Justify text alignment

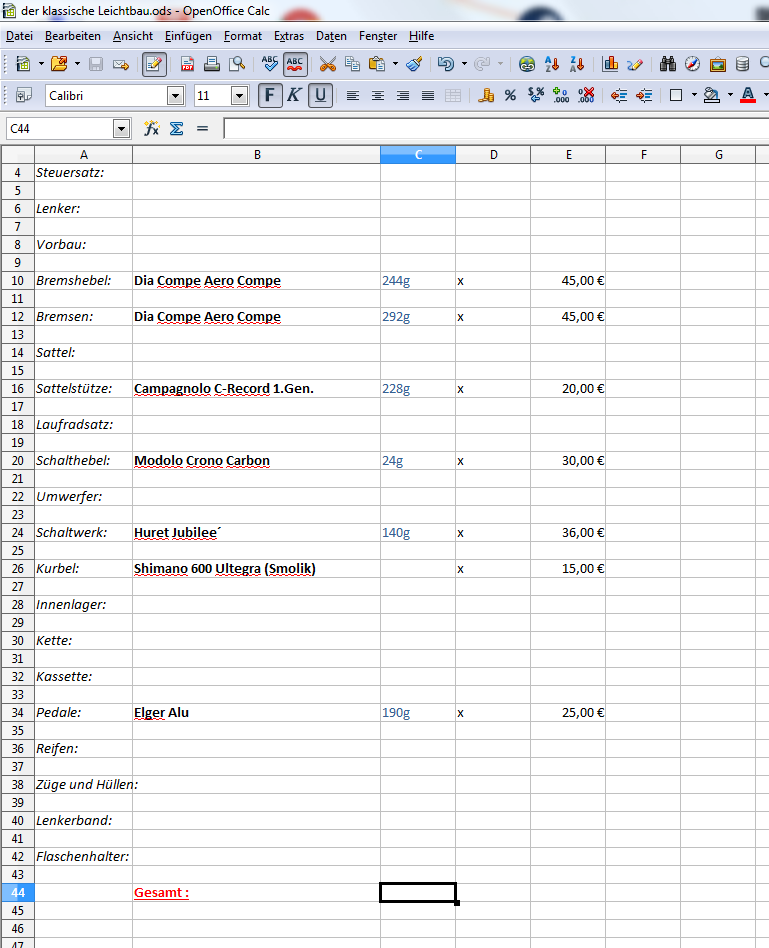[x=427, y=96]
